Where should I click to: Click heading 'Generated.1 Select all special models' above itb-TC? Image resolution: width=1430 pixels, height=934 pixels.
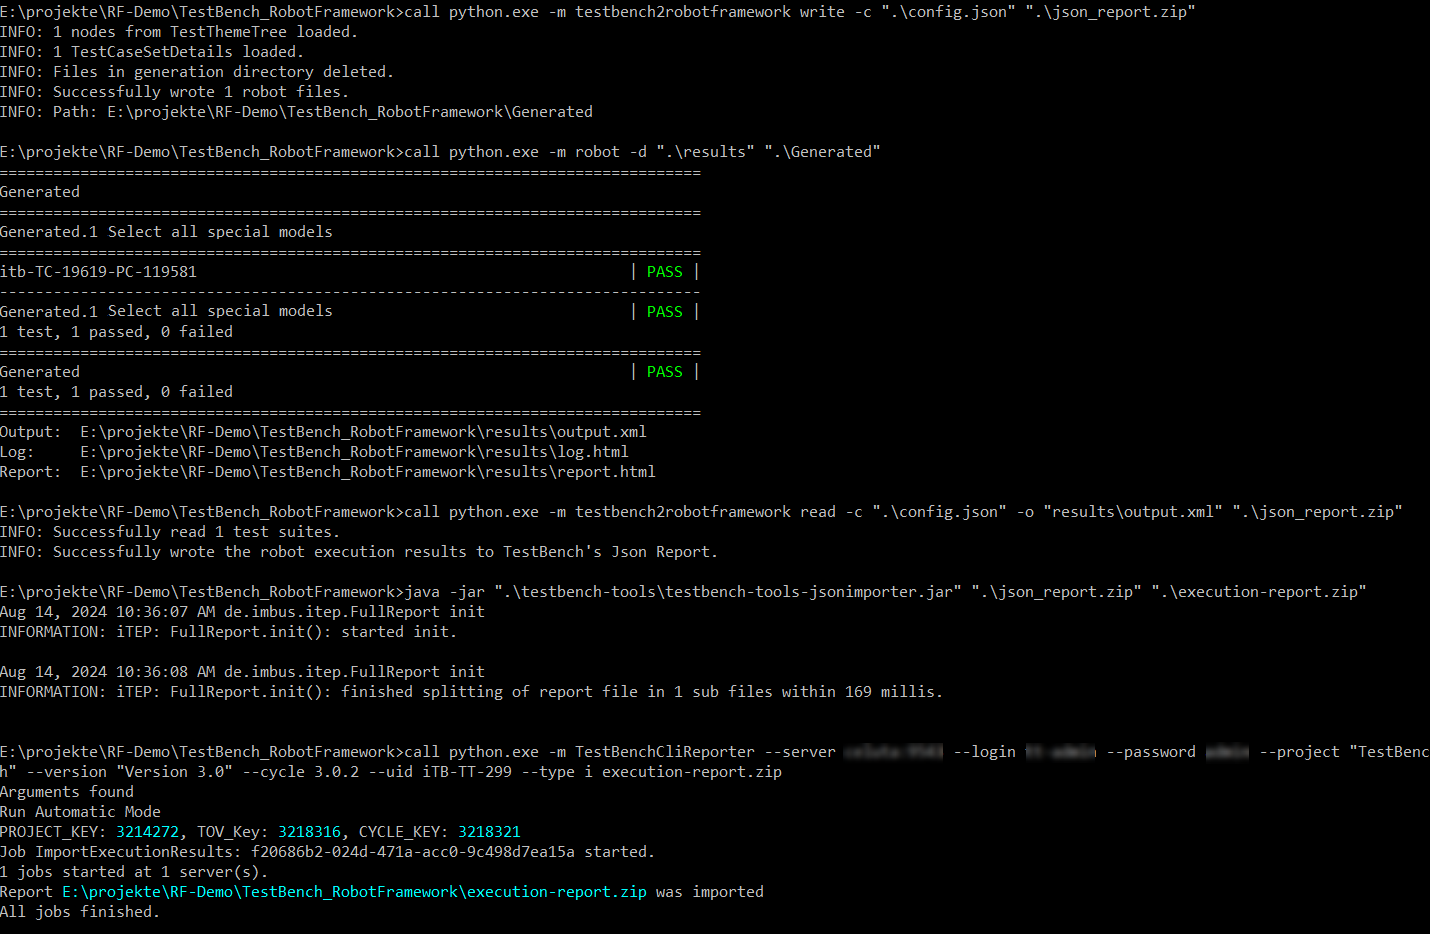[x=166, y=232]
